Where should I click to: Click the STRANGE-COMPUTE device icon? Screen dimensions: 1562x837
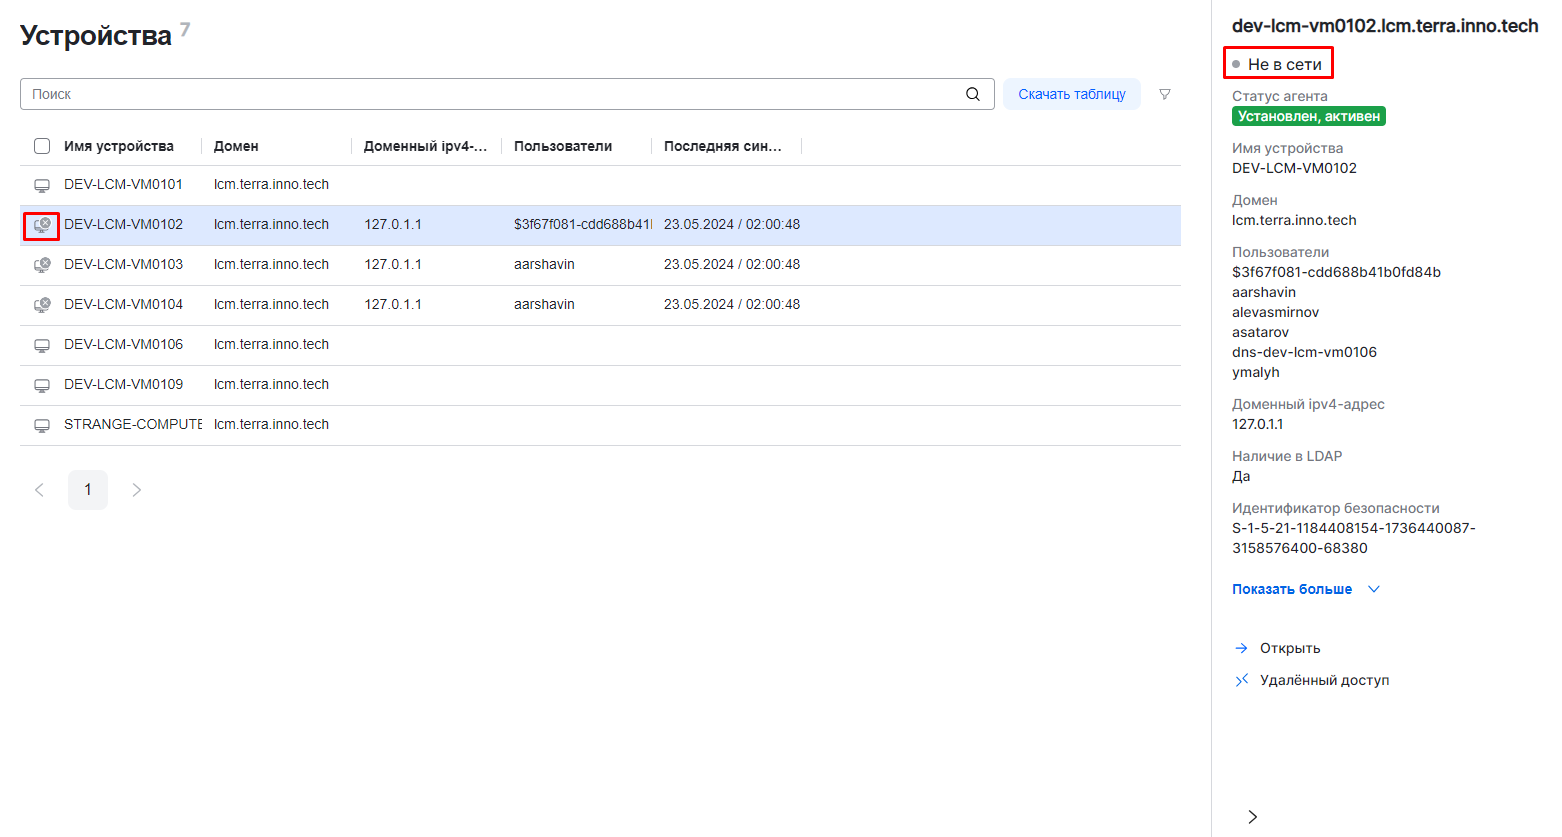coord(42,425)
